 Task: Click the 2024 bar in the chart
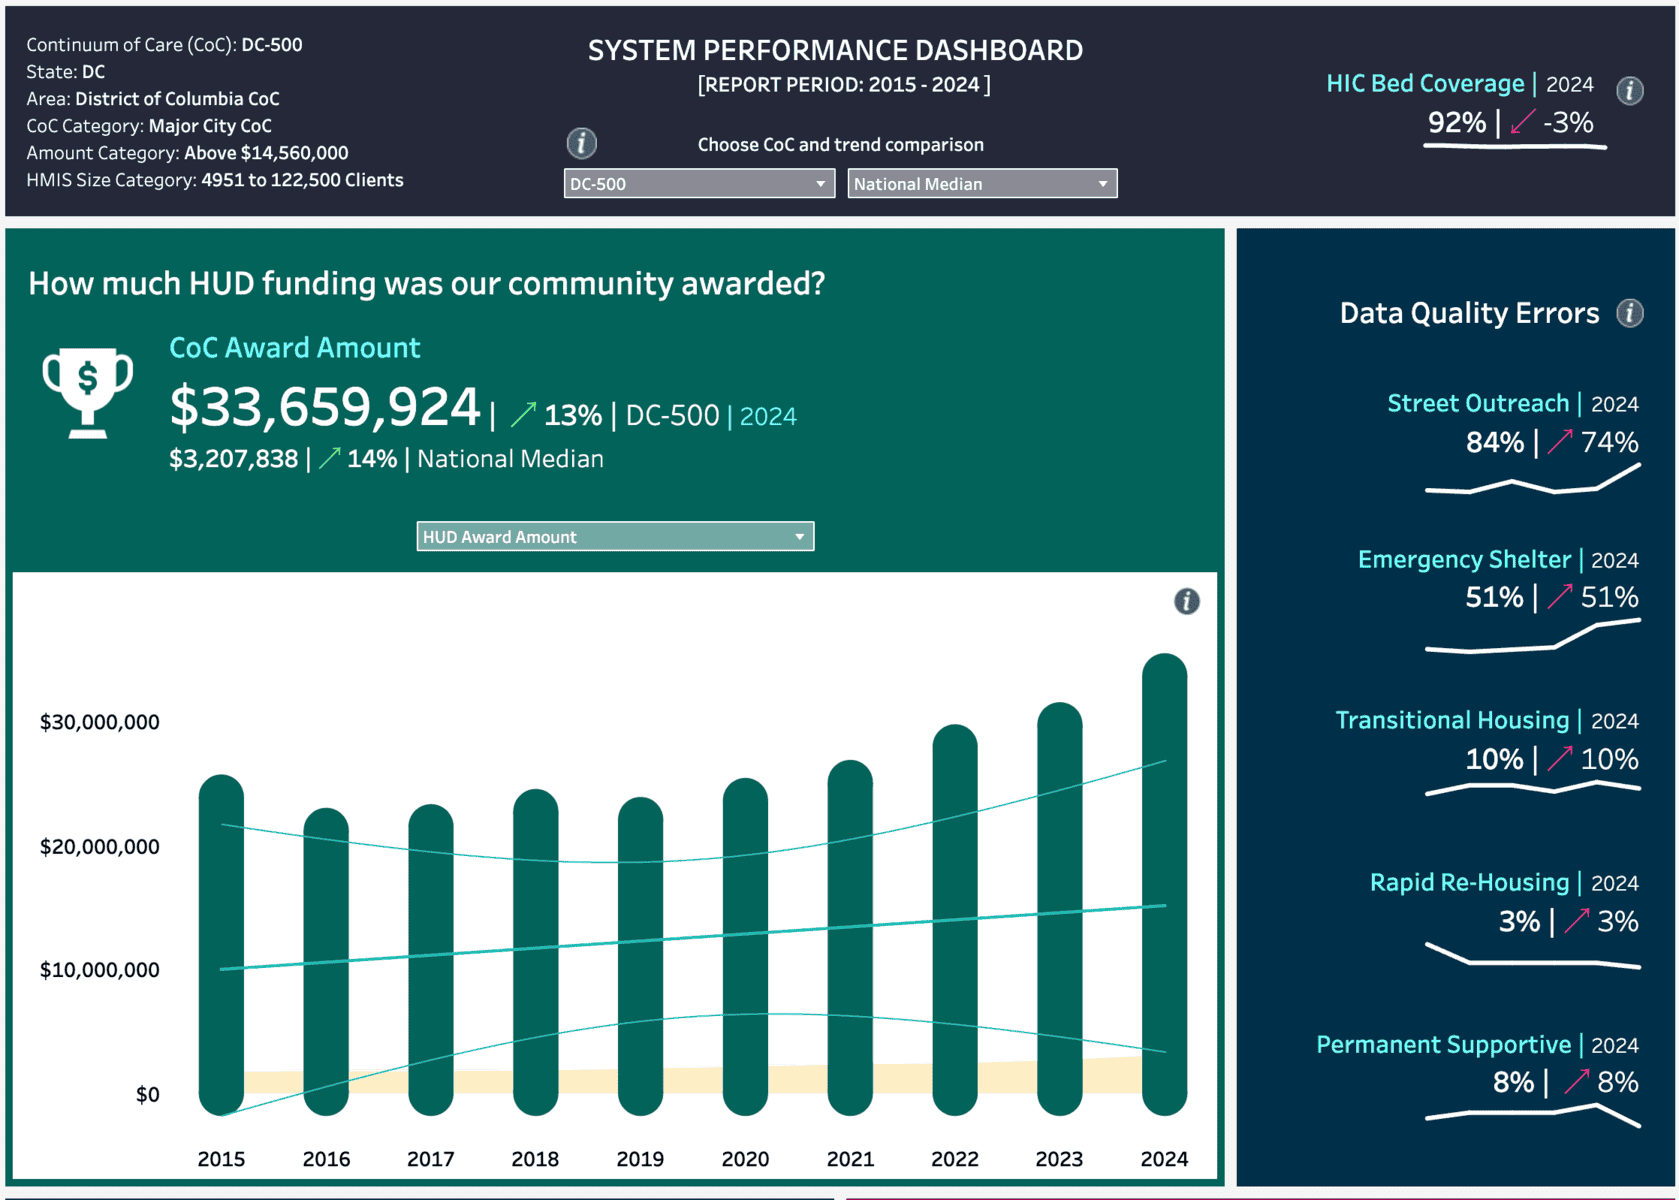click(1164, 885)
